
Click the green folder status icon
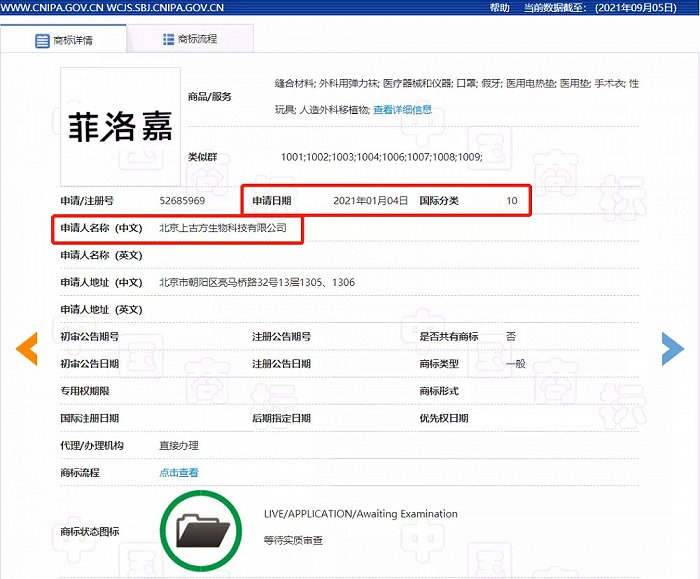(x=201, y=530)
